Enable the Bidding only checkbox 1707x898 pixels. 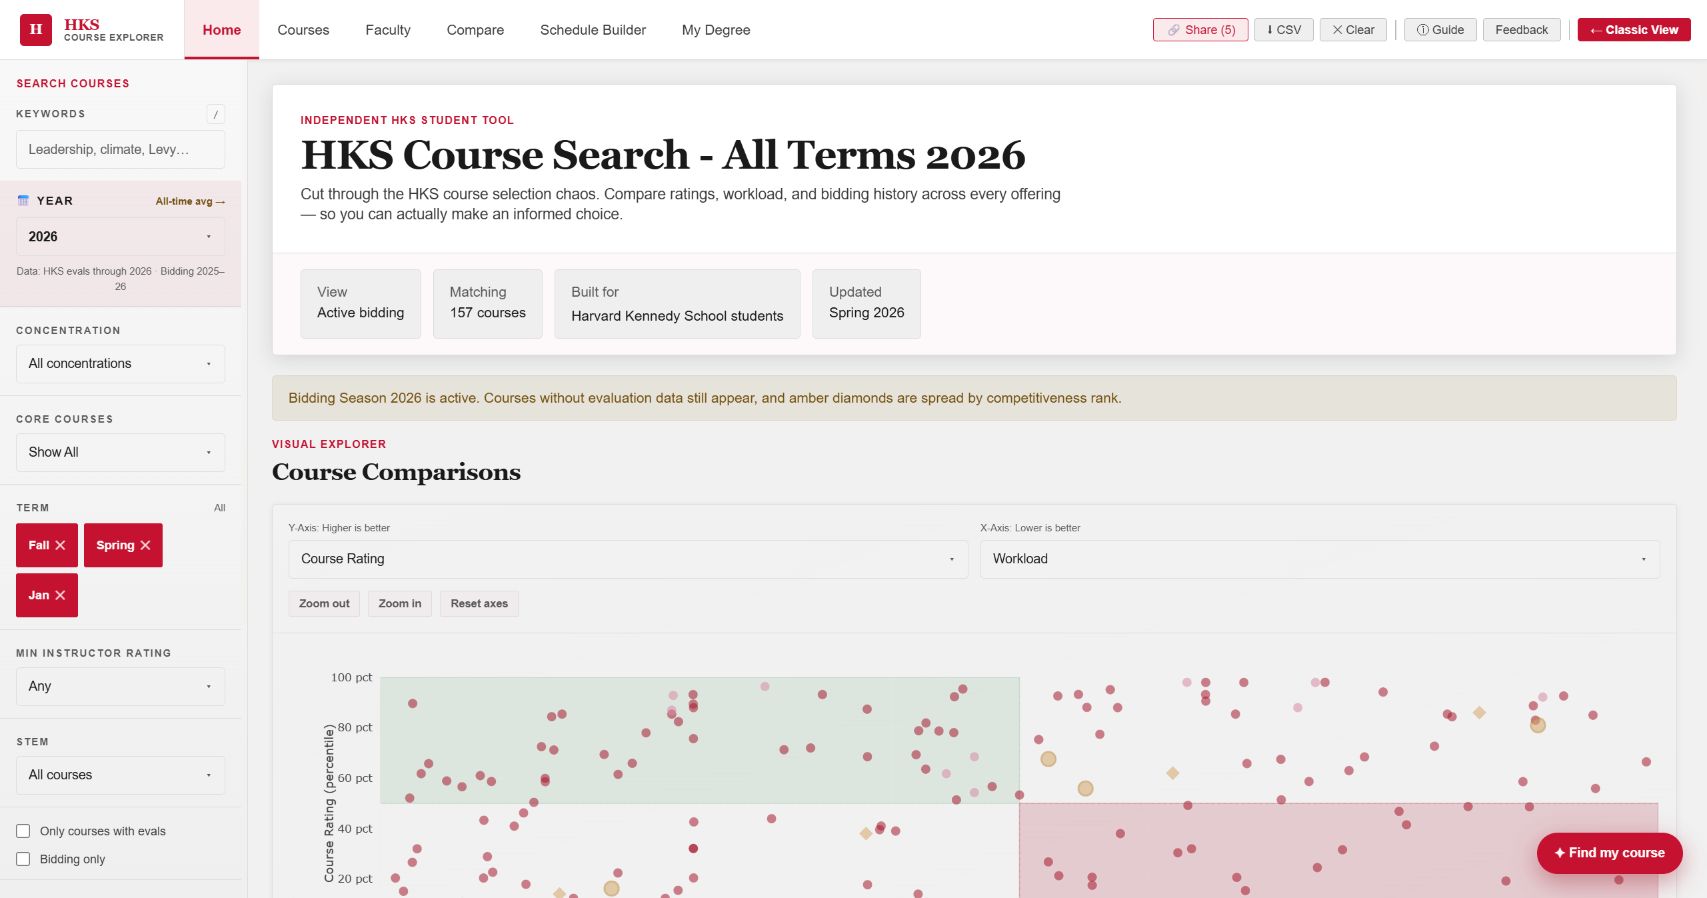point(23,859)
